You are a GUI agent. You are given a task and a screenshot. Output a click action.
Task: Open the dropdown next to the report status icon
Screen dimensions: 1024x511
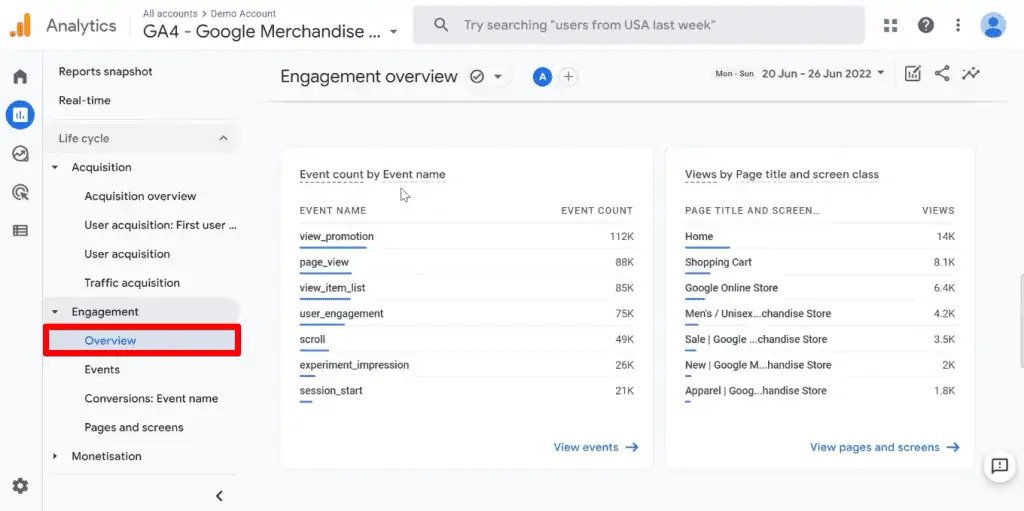(498, 77)
